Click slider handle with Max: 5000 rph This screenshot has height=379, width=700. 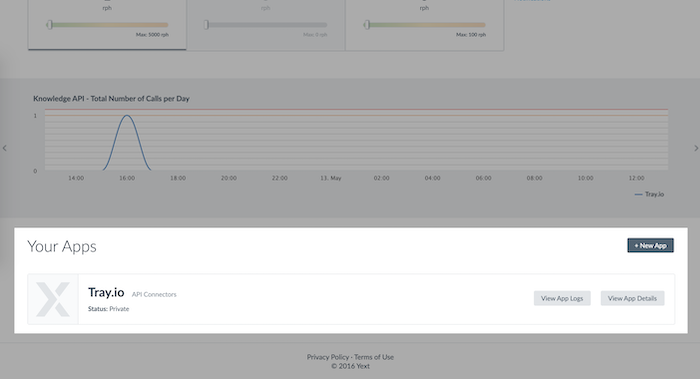(x=50, y=25)
